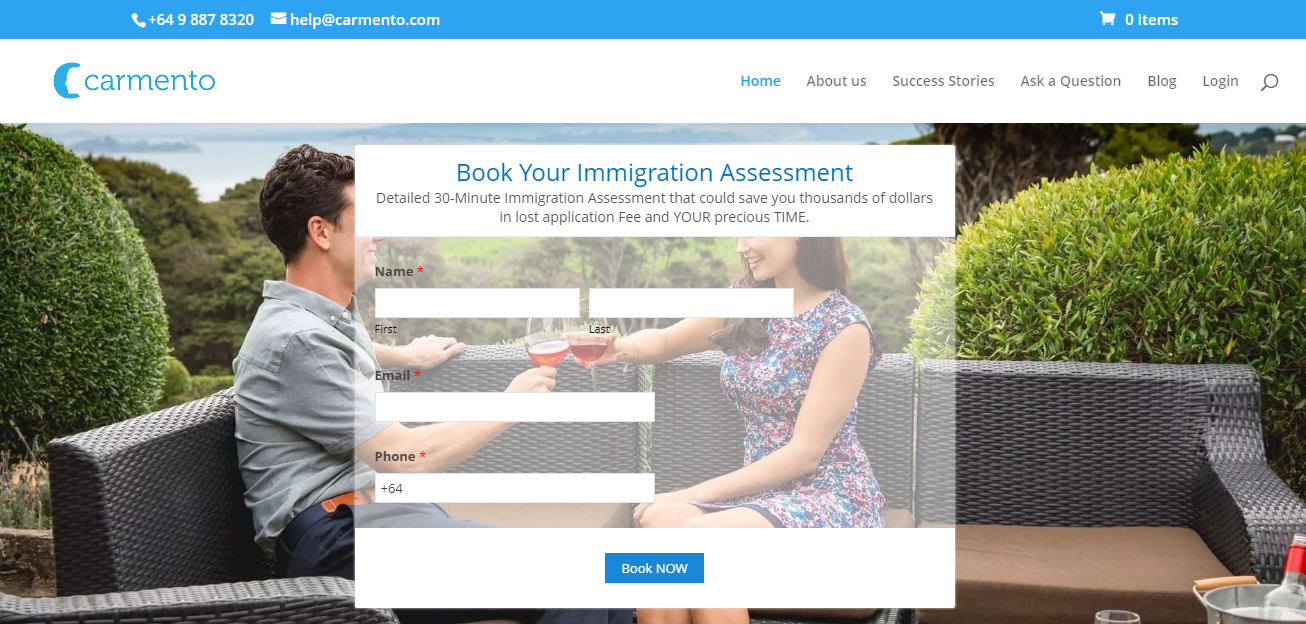Open Success Stories in navigation
This screenshot has height=624, width=1306.
click(x=943, y=81)
